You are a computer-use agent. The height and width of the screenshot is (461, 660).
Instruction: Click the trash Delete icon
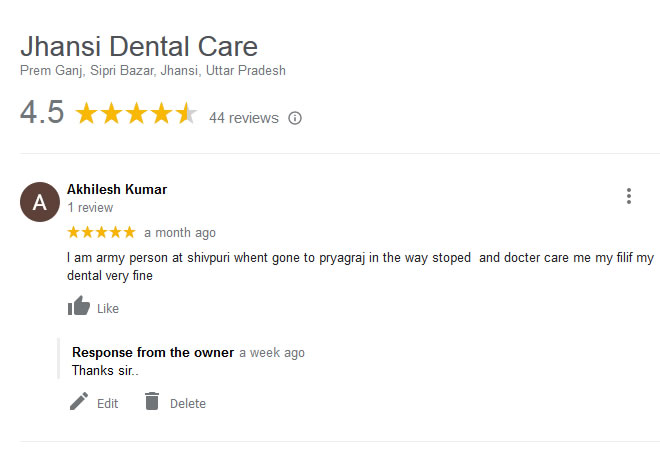tap(152, 401)
